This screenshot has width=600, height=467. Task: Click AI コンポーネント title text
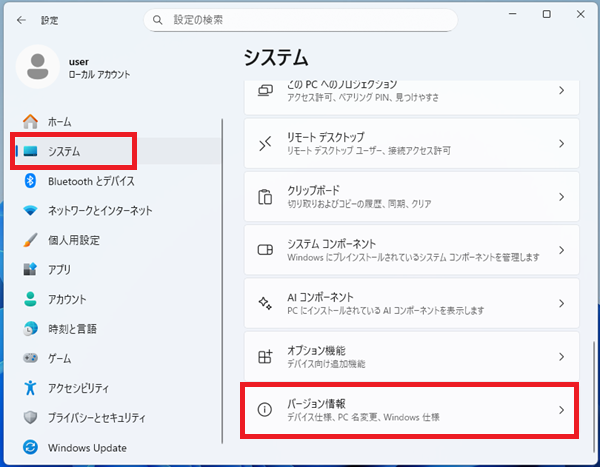coord(320,297)
